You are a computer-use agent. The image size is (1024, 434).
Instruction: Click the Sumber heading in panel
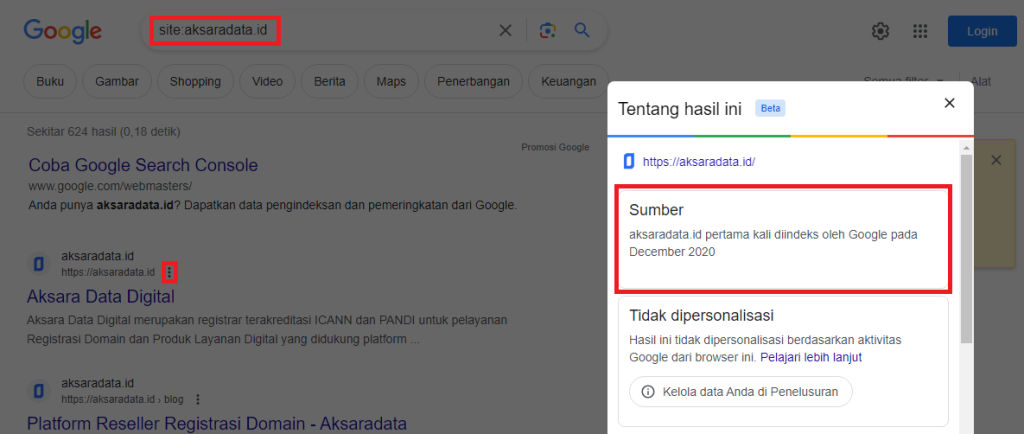coord(656,210)
